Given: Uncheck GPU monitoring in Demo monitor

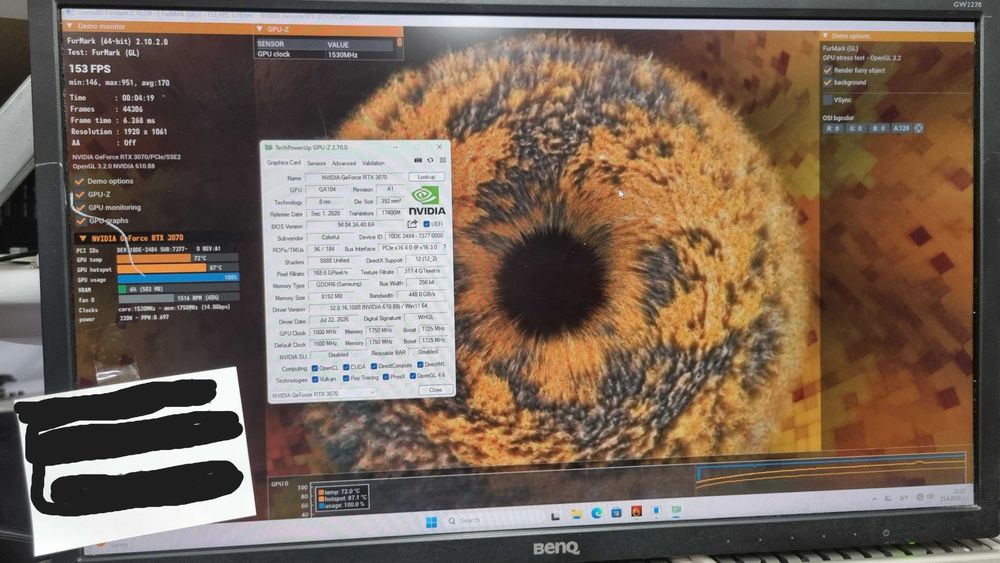Looking at the screenshot, I should [x=80, y=208].
